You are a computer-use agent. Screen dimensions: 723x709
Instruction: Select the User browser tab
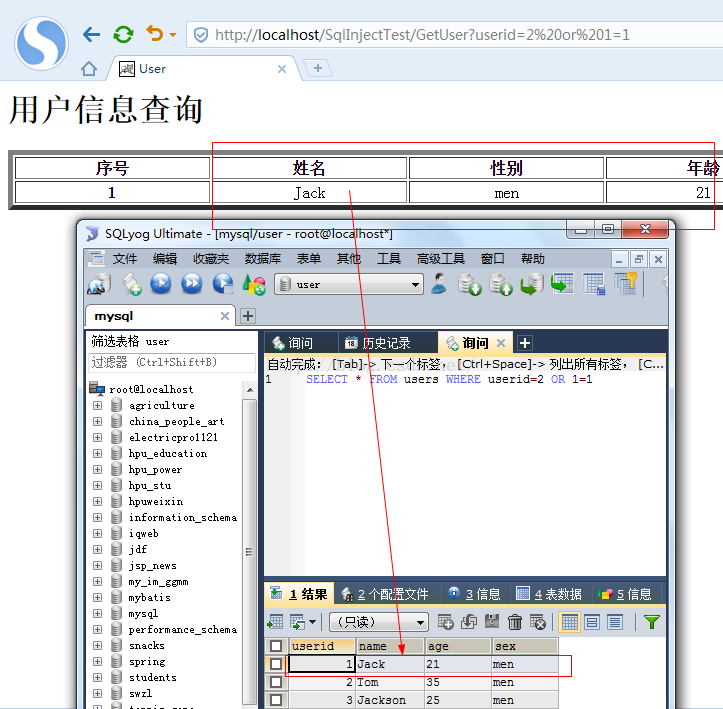coord(203,69)
